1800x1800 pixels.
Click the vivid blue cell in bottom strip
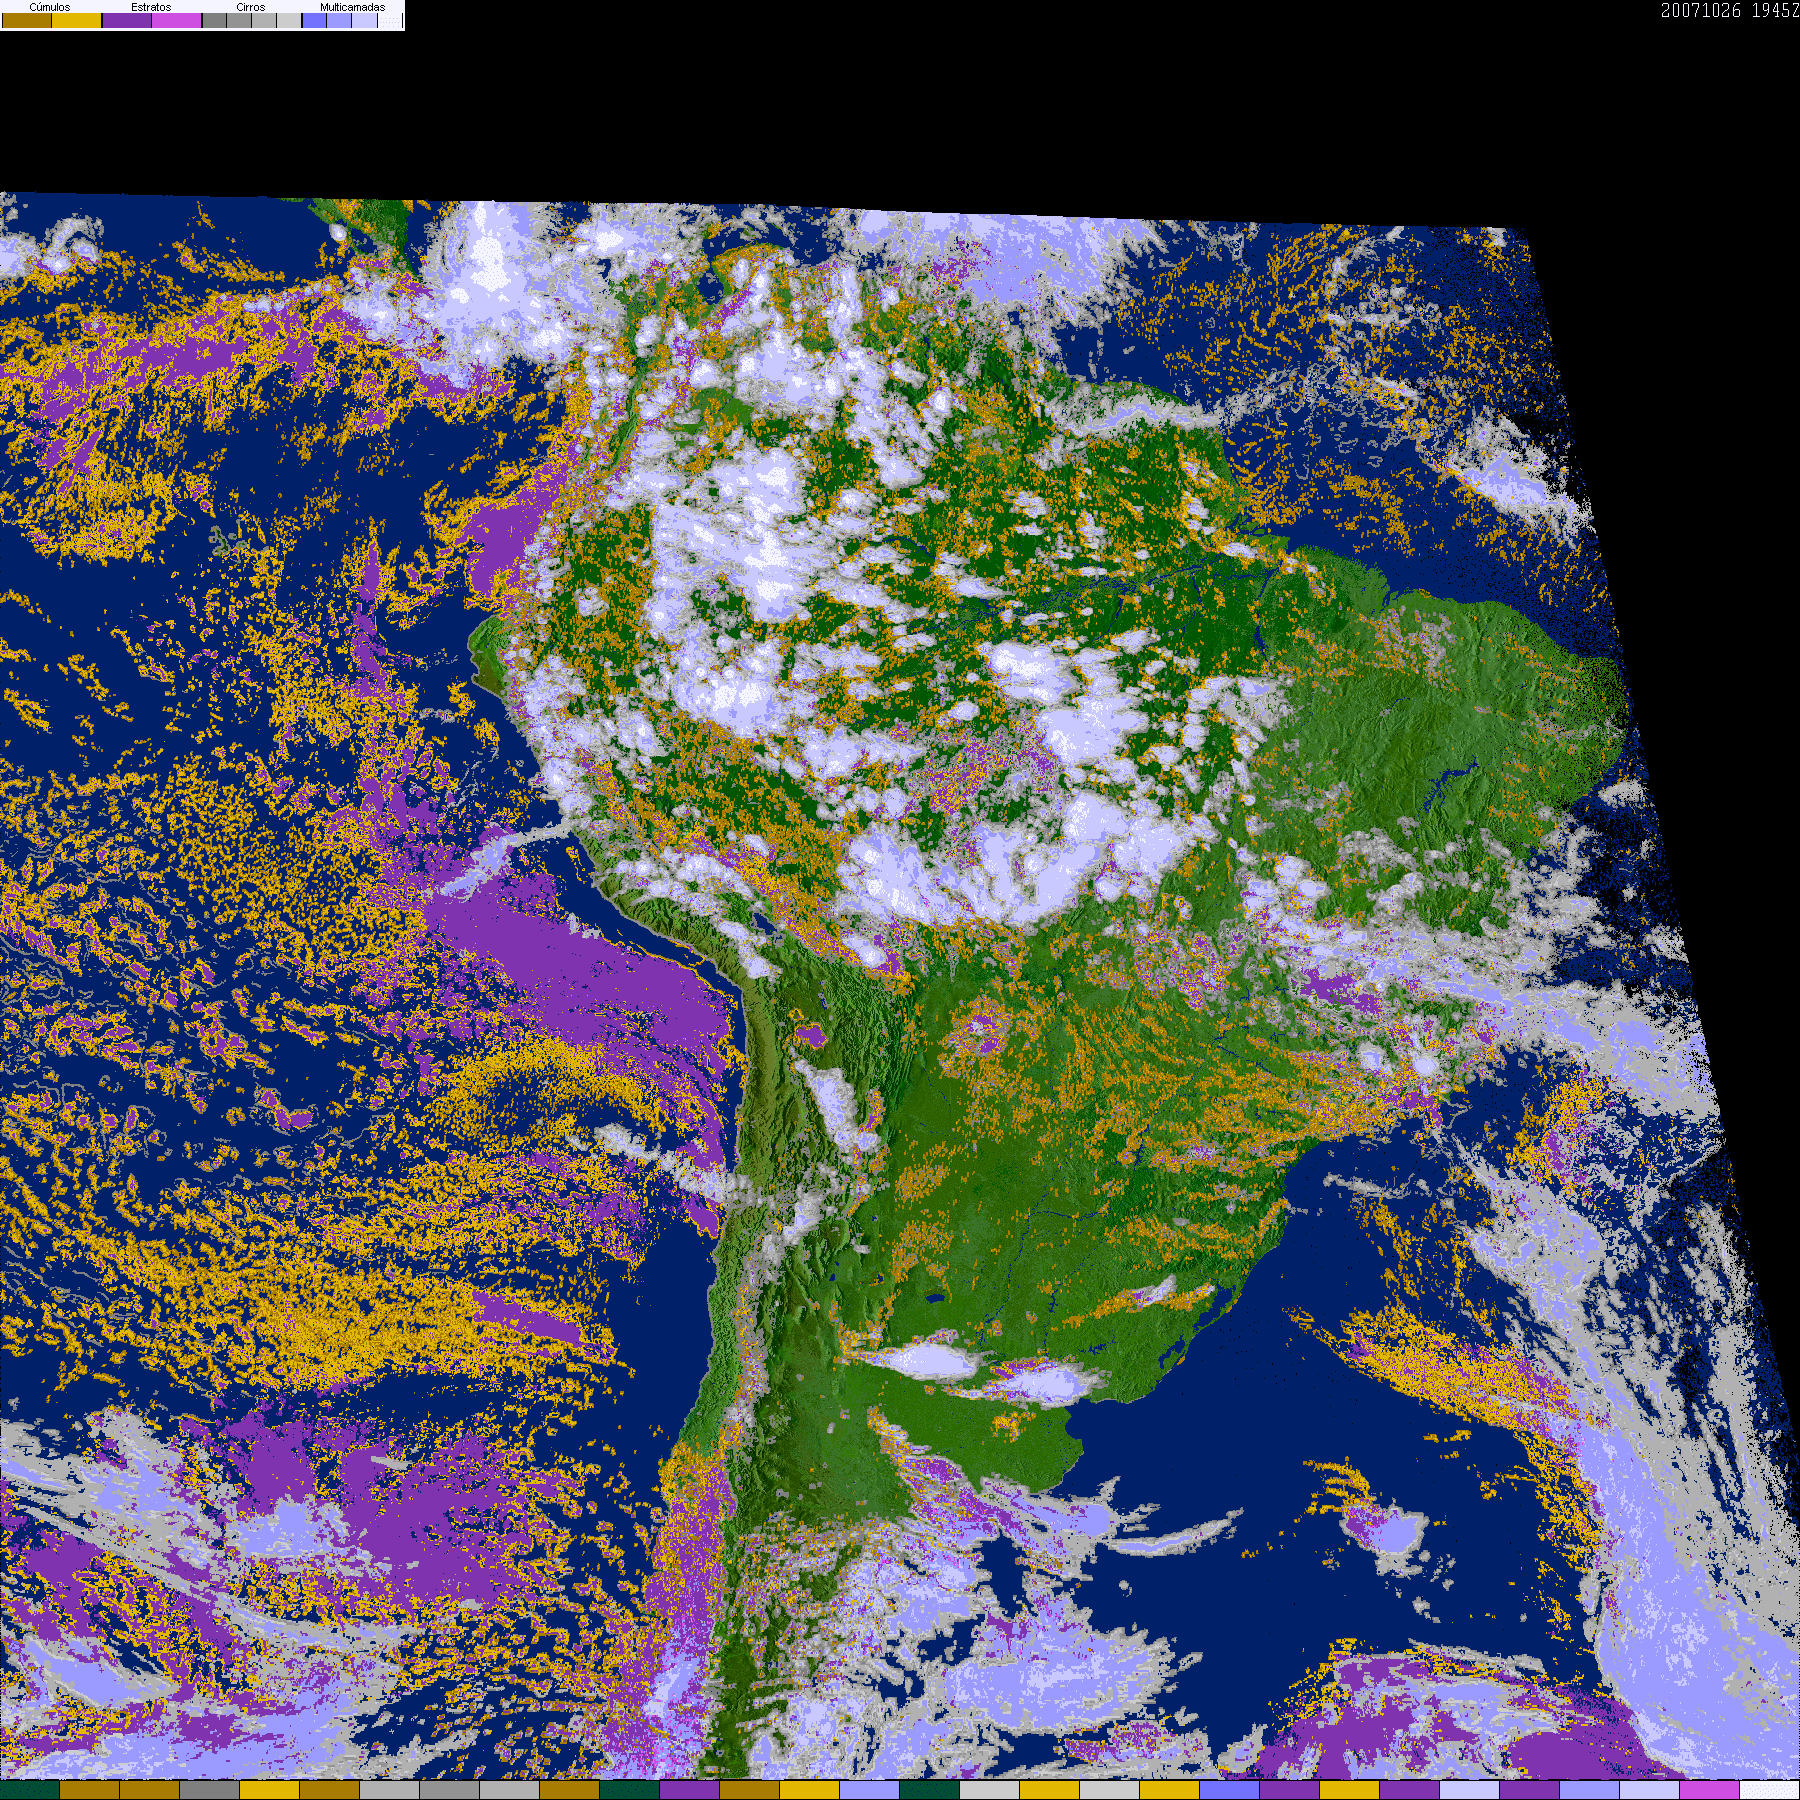point(1229,1790)
